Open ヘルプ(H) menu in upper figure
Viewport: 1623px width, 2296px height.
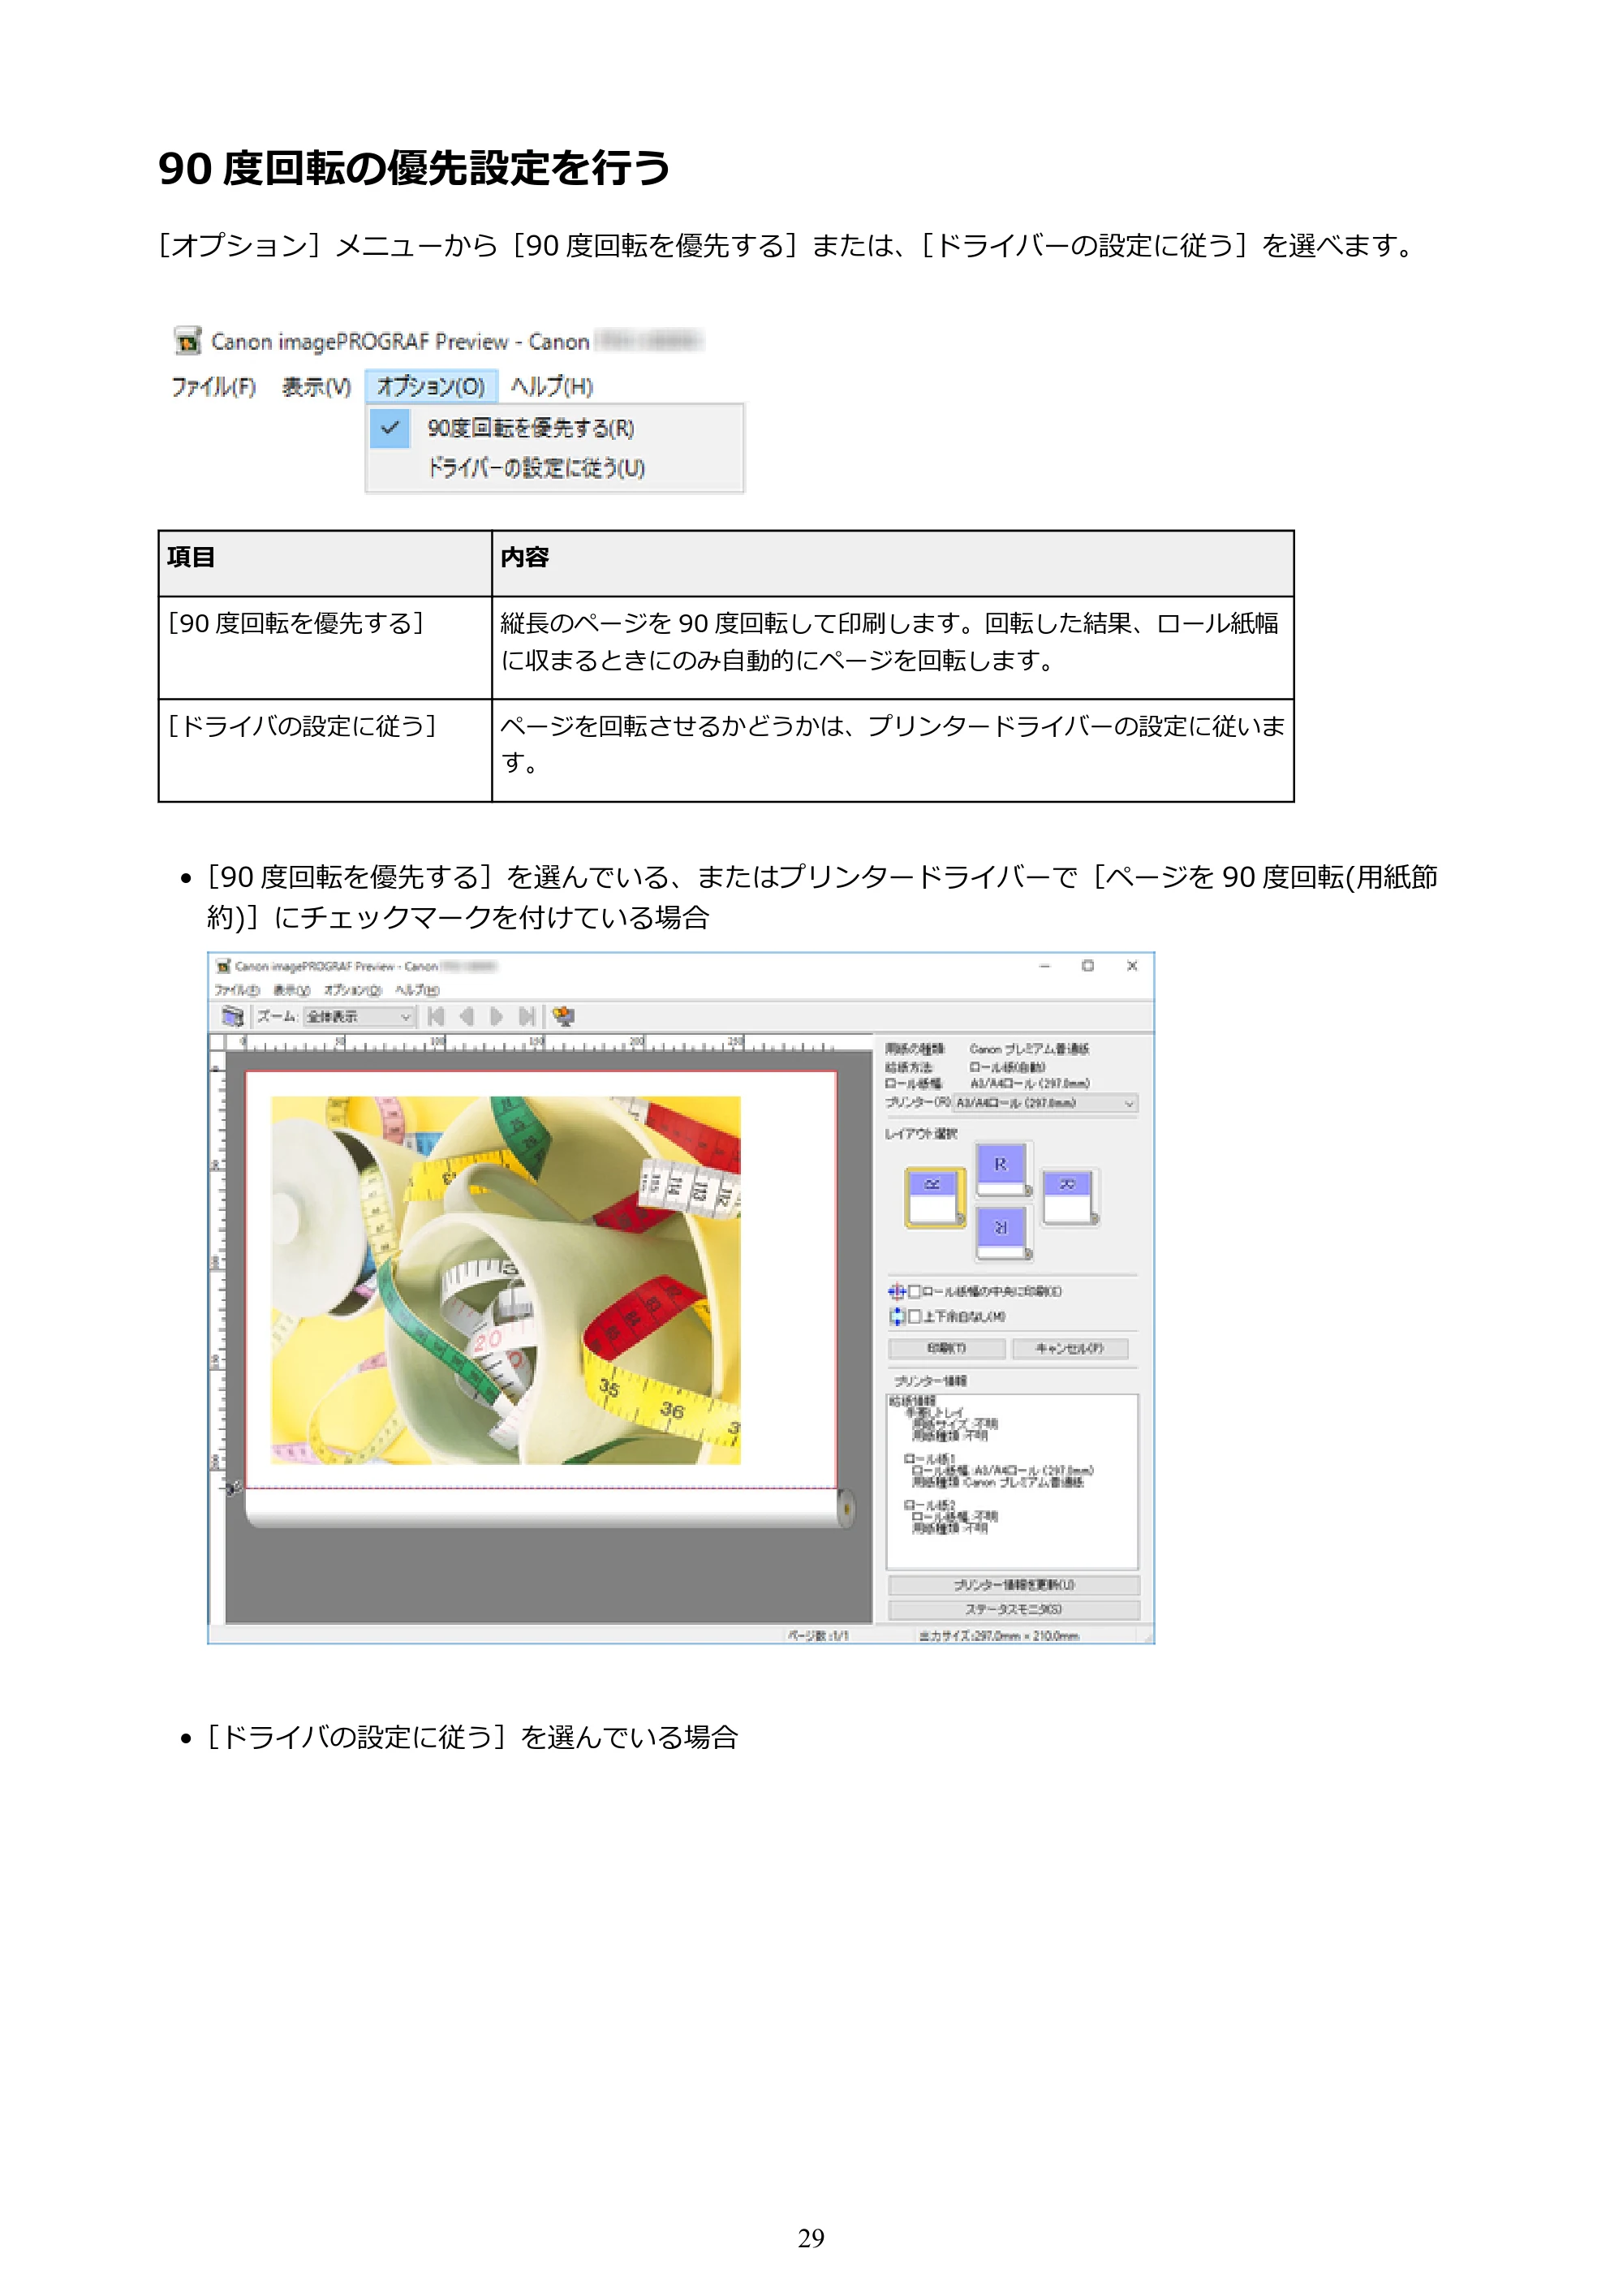tap(552, 386)
